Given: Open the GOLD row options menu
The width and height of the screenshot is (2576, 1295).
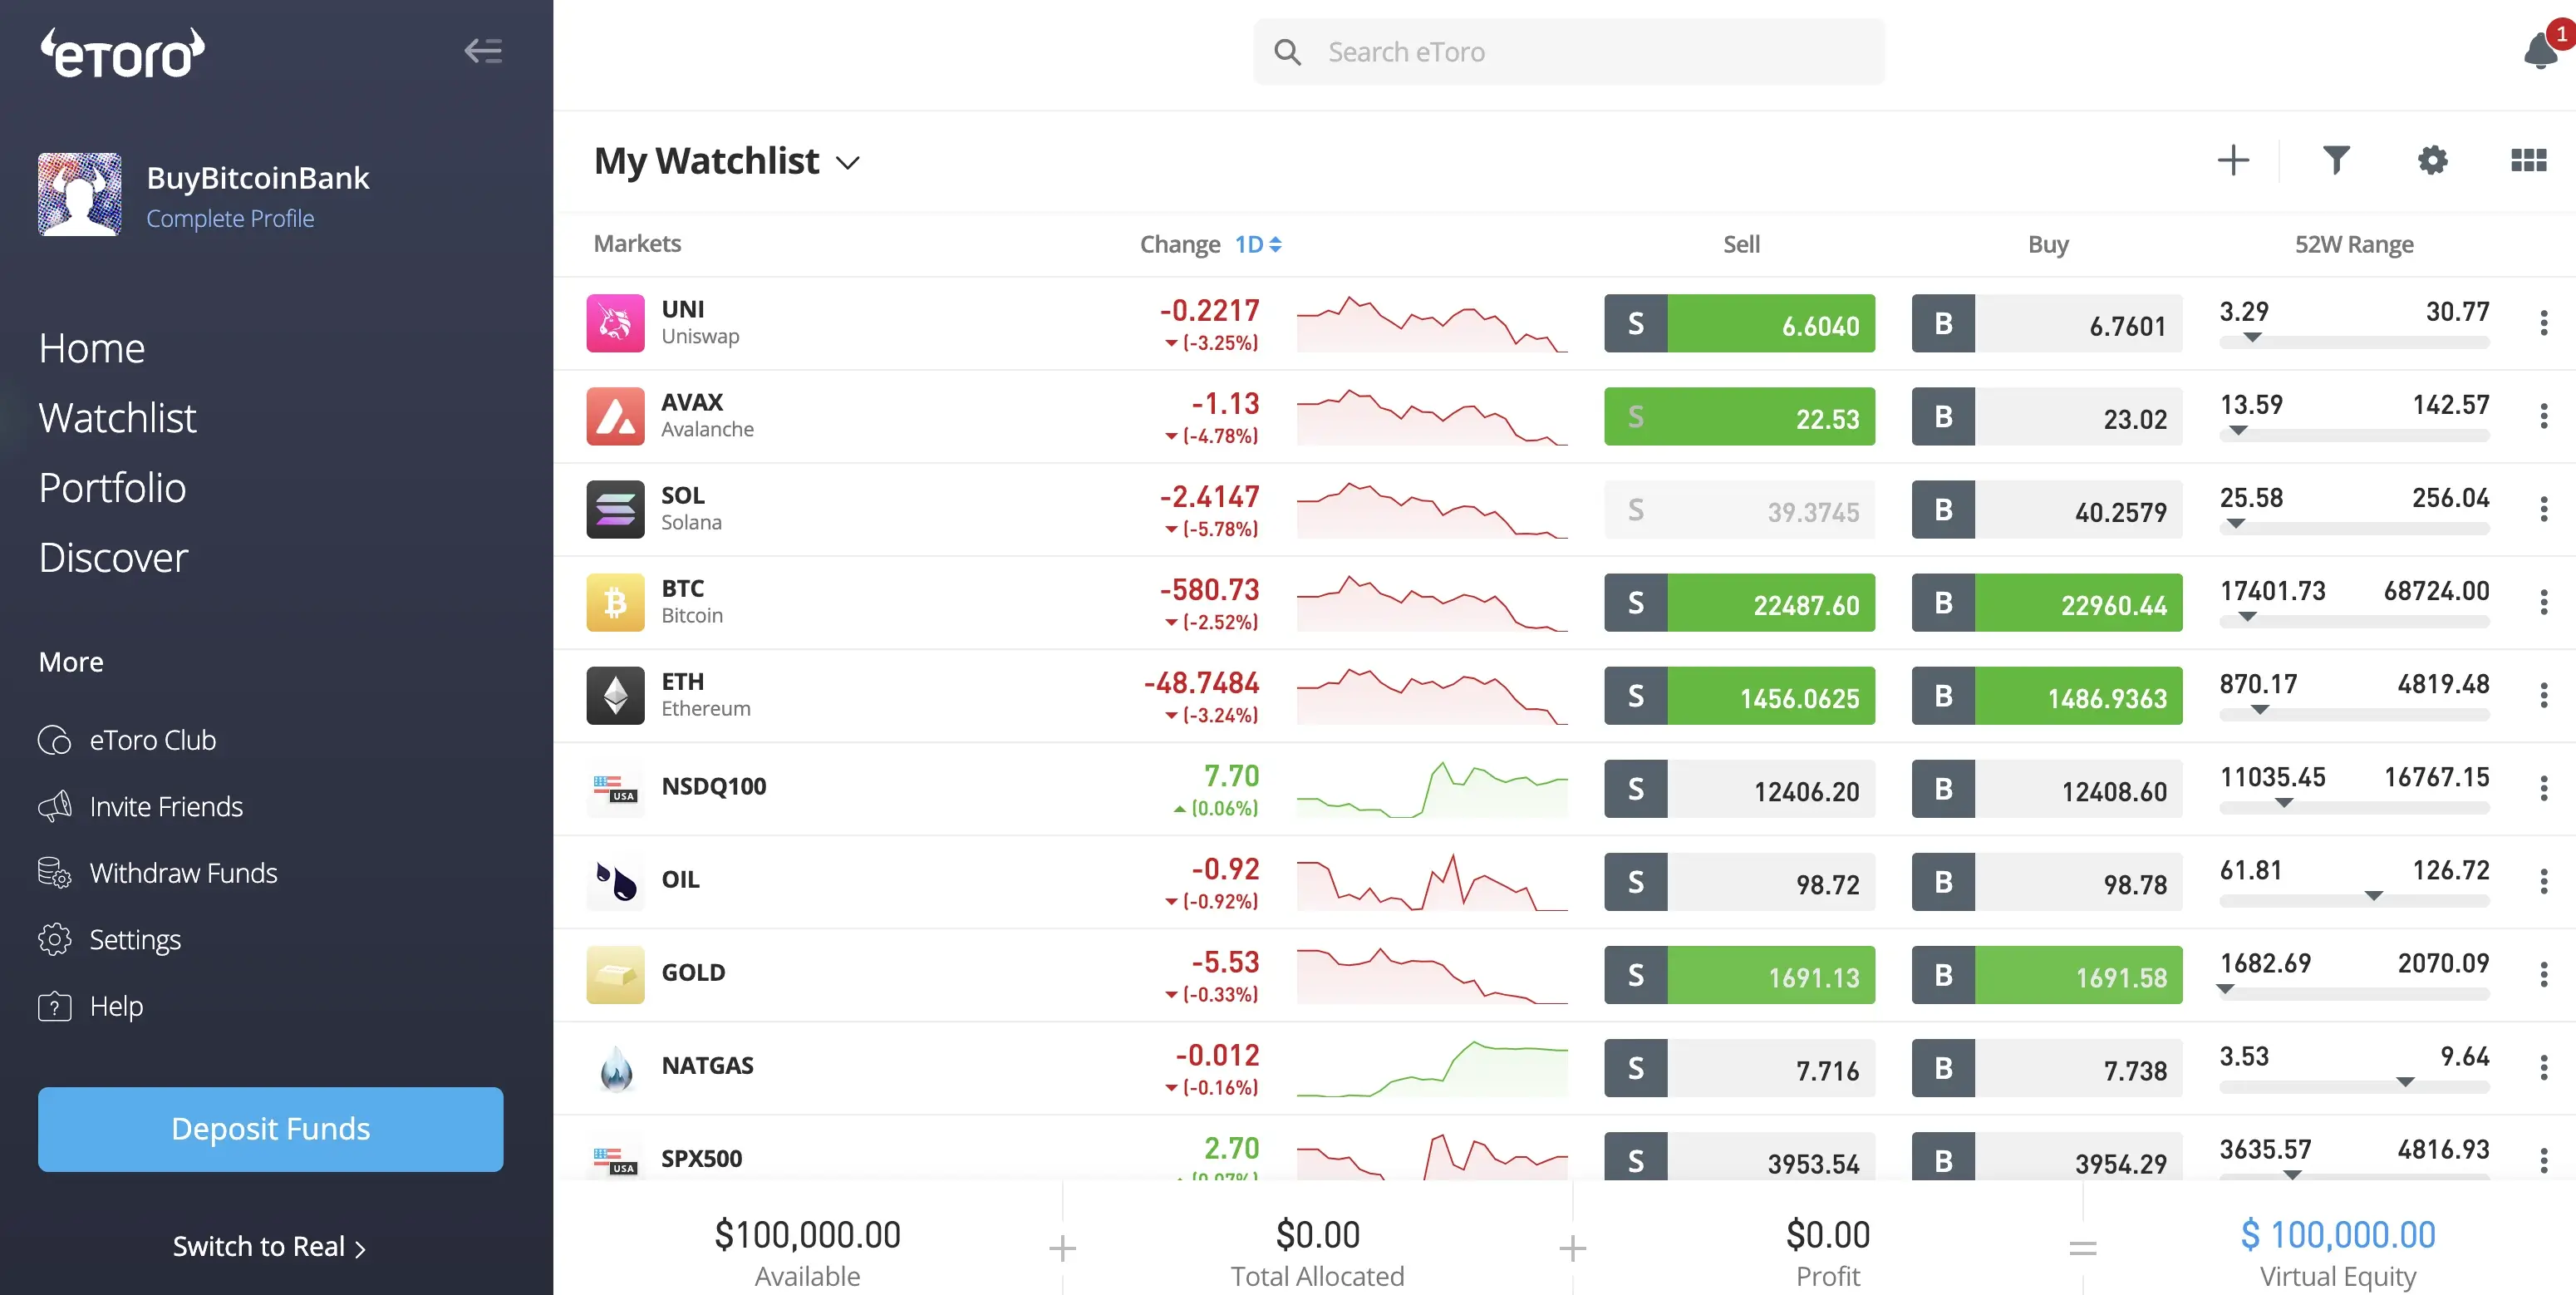Looking at the screenshot, I should tap(2543, 974).
